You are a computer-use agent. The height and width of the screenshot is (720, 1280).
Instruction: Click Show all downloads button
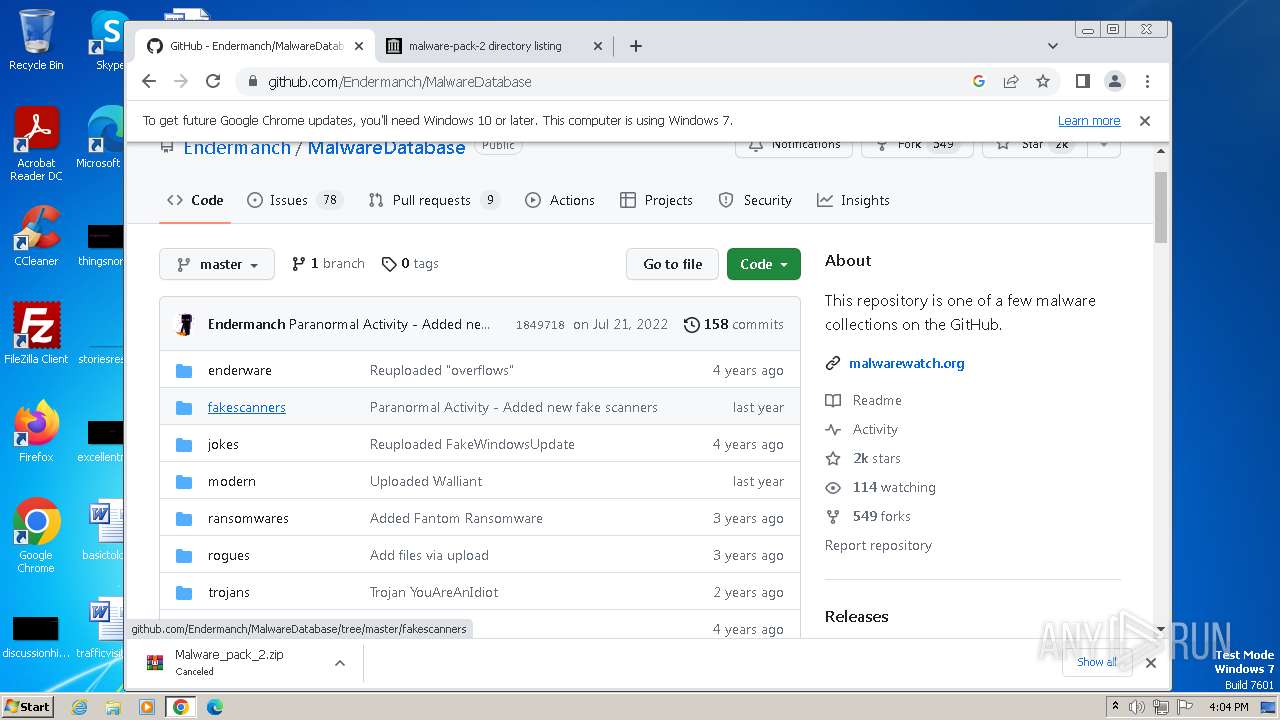pos(1097,662)
